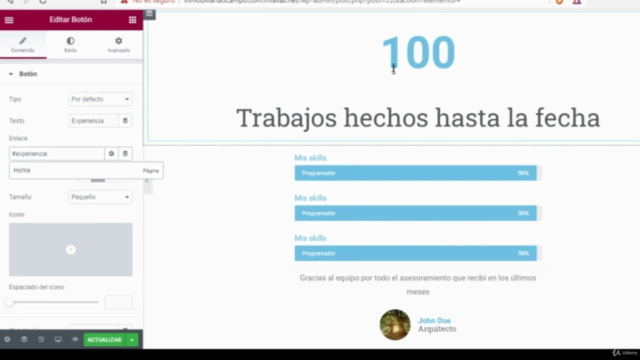Click the not-secure warning icon
This screenshot has height=360, width=640.
(124, 2)
